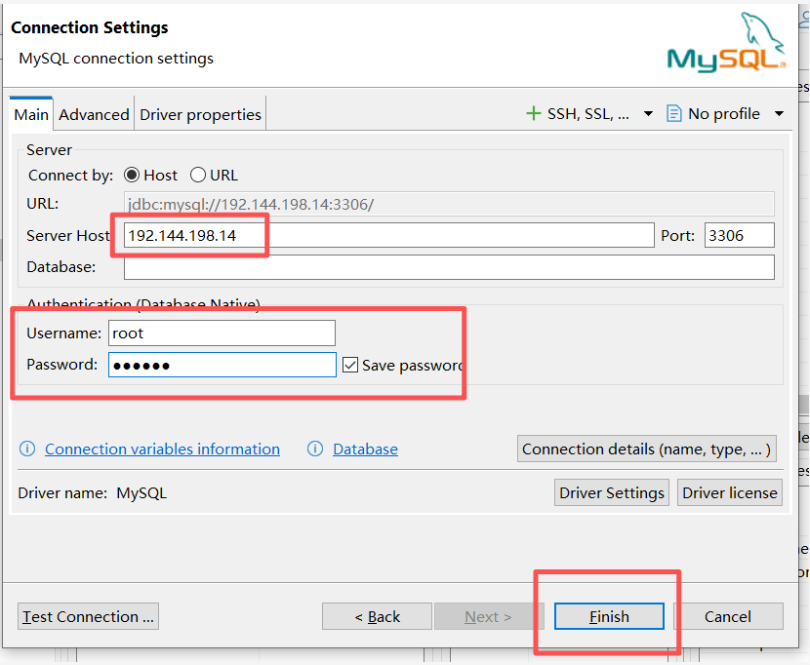The height and width of the screenshot is (665, 810).
Task: Go Back to previous wizard page
Action: pyautogui.click(x=377, y=616)
